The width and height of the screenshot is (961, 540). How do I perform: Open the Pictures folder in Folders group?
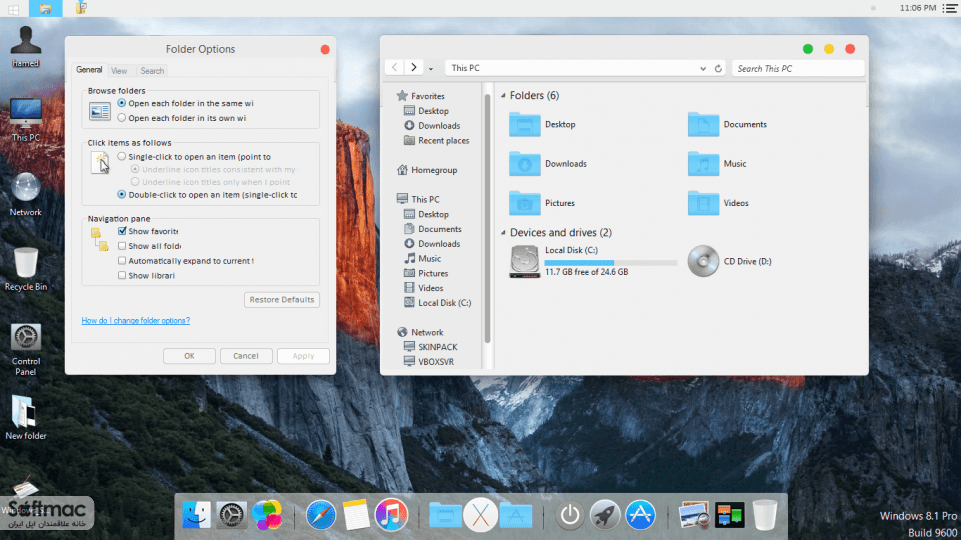[542, 203]
